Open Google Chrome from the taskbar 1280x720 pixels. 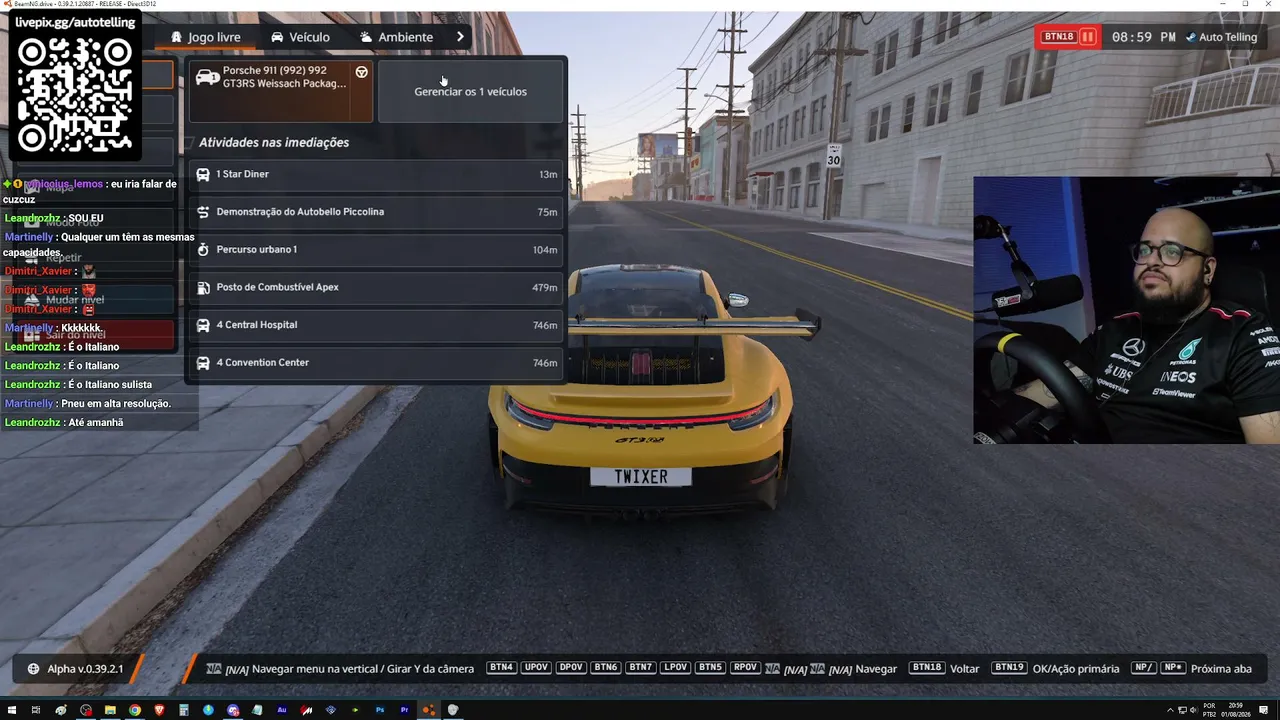[x=134, y=710]
